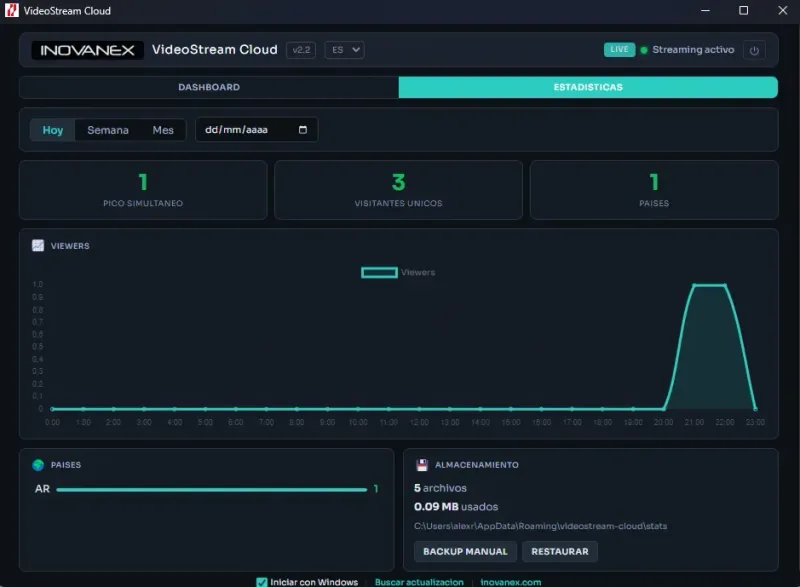Click the PICO SIMULTANEO stat card
This screenshot has height=587, width=800.
pyautogui.click(x=143, y=190)
